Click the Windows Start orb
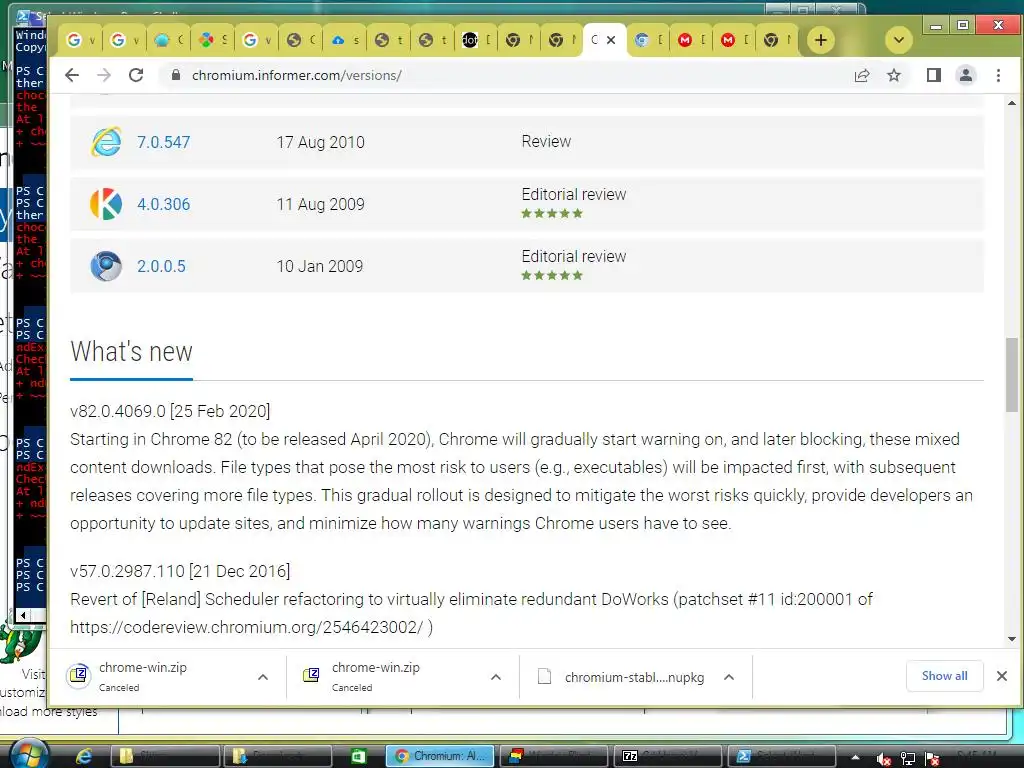The image size is (1024, 768). point(28,755)
